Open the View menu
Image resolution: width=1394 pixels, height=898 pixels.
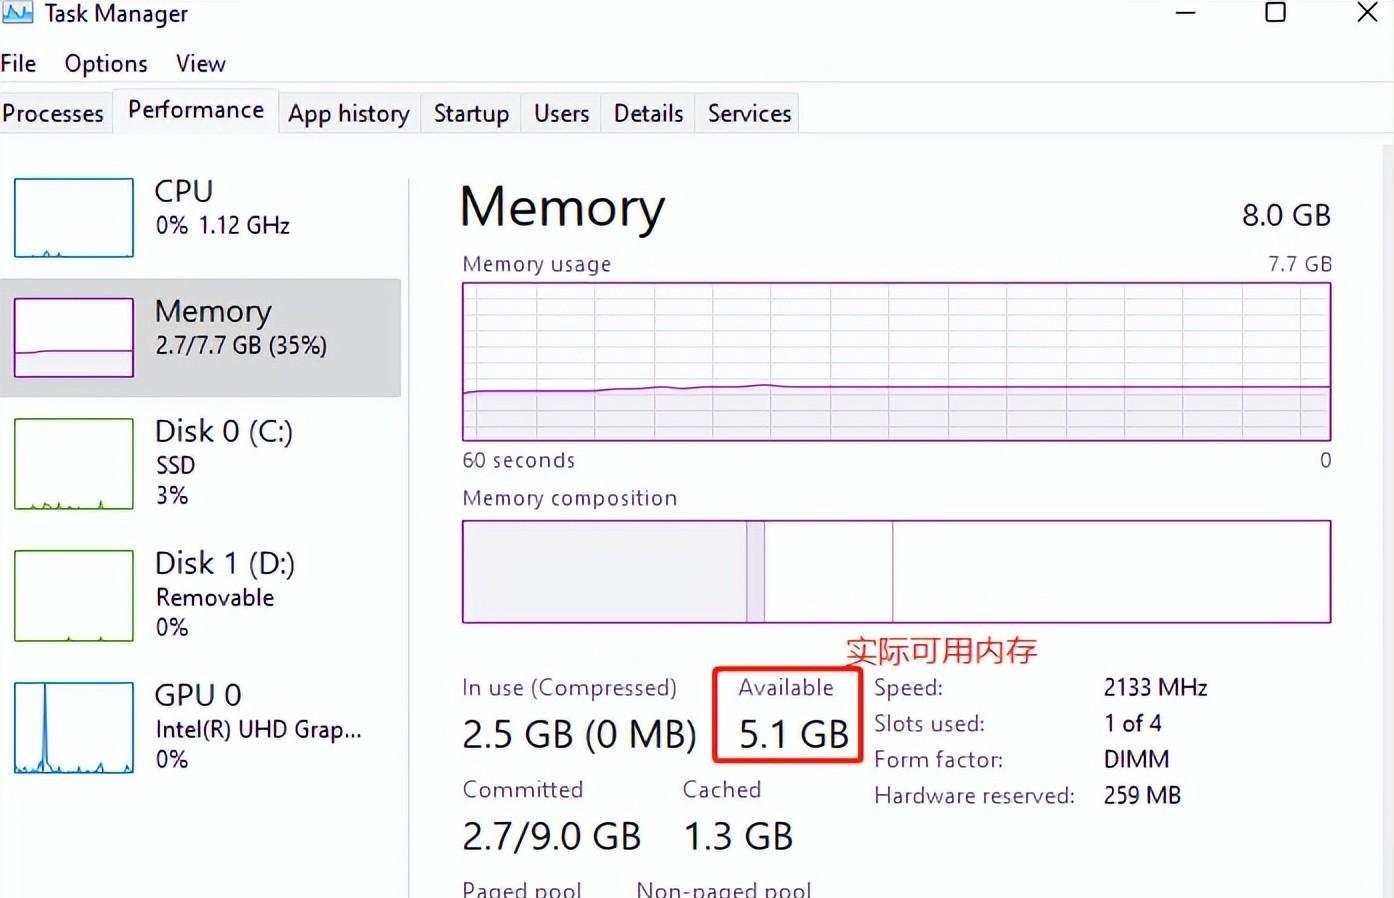(201, 64)
